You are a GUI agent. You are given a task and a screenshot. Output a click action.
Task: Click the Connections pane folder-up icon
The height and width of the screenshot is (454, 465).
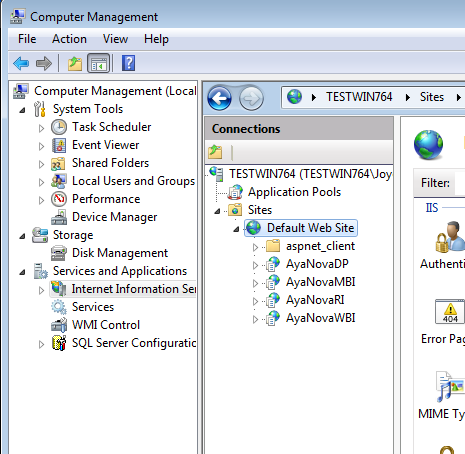click(215, 152)
